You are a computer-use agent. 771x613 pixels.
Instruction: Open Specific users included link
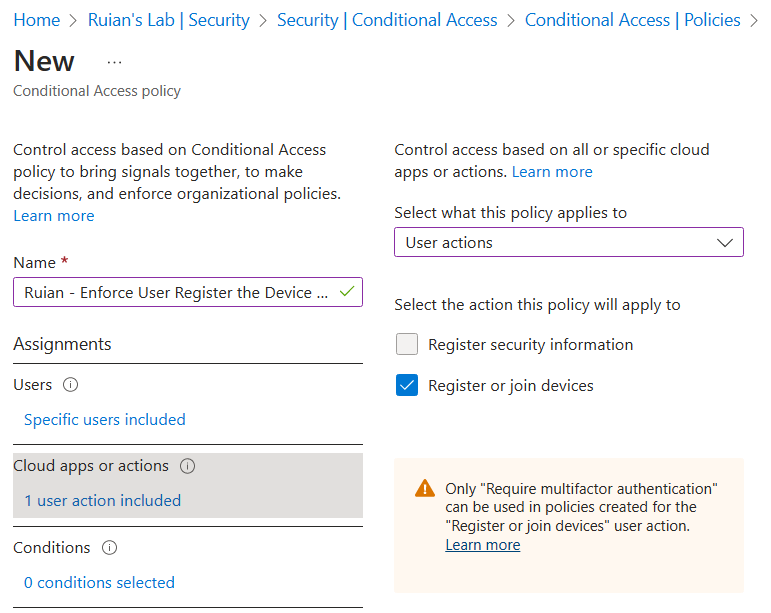coord(105,419)
